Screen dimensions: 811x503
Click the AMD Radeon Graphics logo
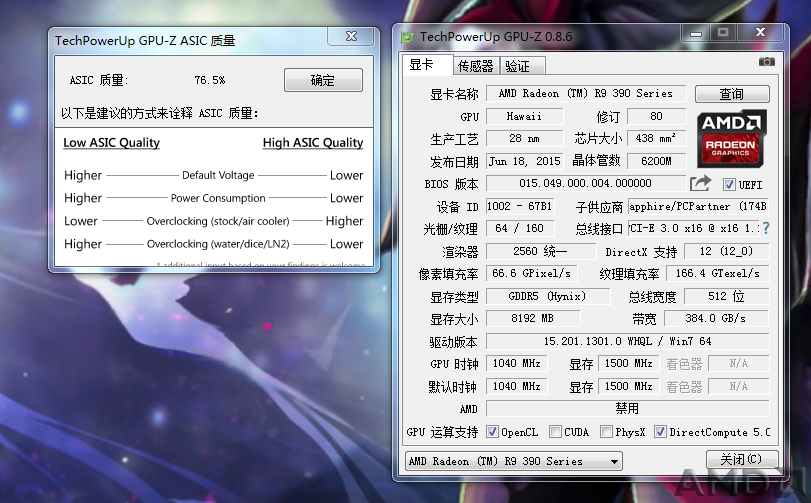tap(731, 139)
